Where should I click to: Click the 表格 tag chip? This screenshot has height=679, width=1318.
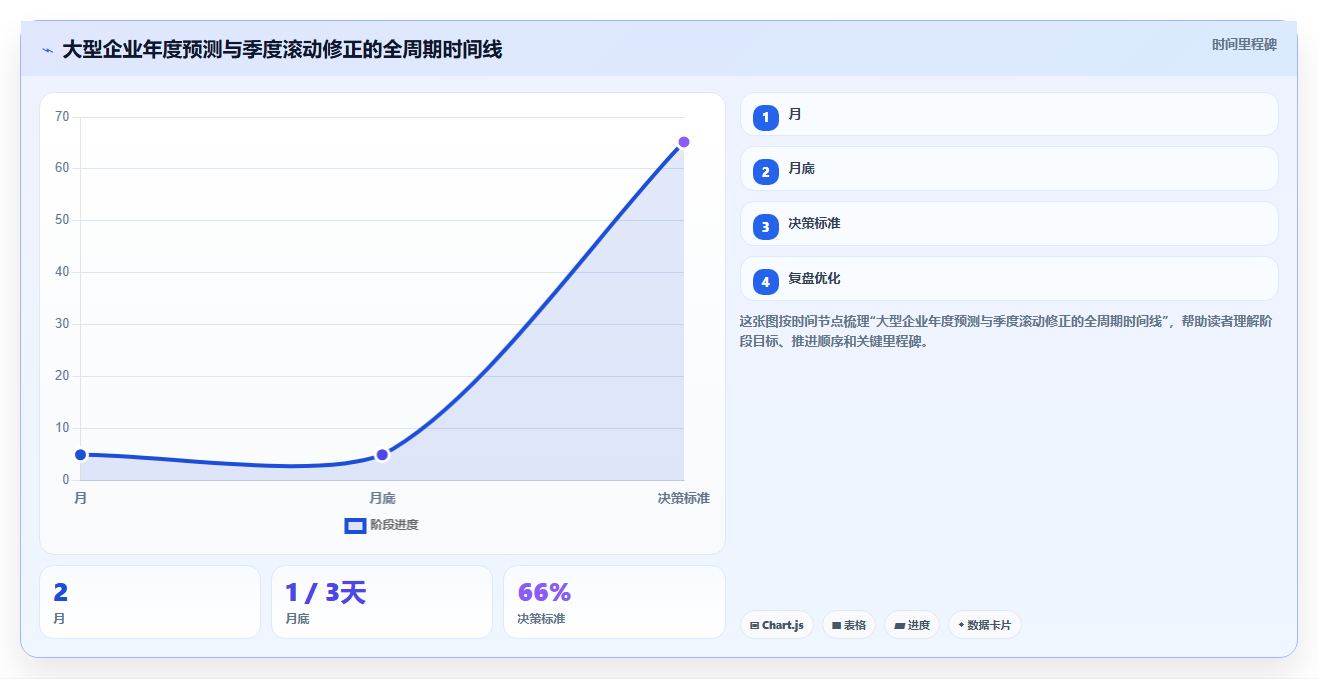pos(849,625)
